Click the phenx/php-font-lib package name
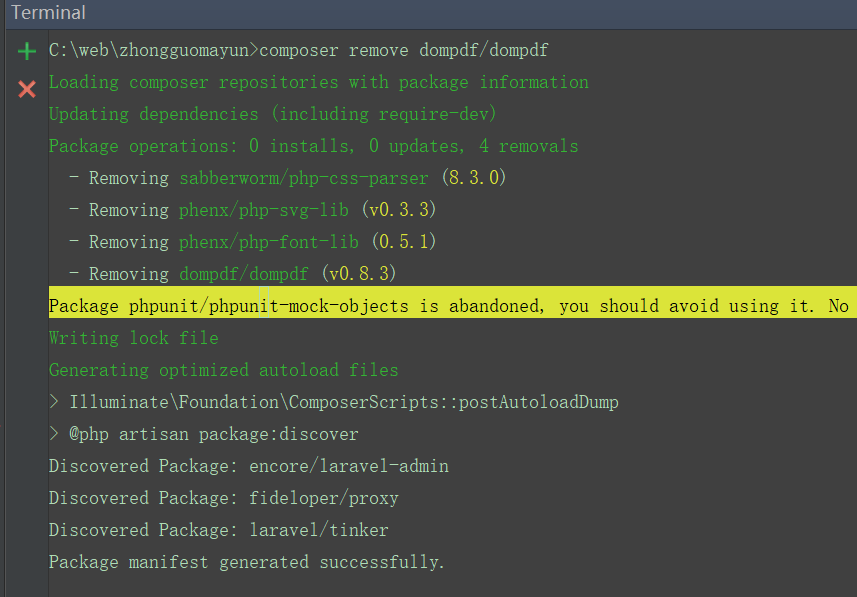Image resolution: width=857 pixels, height=597 pixels. pos(269,242)
